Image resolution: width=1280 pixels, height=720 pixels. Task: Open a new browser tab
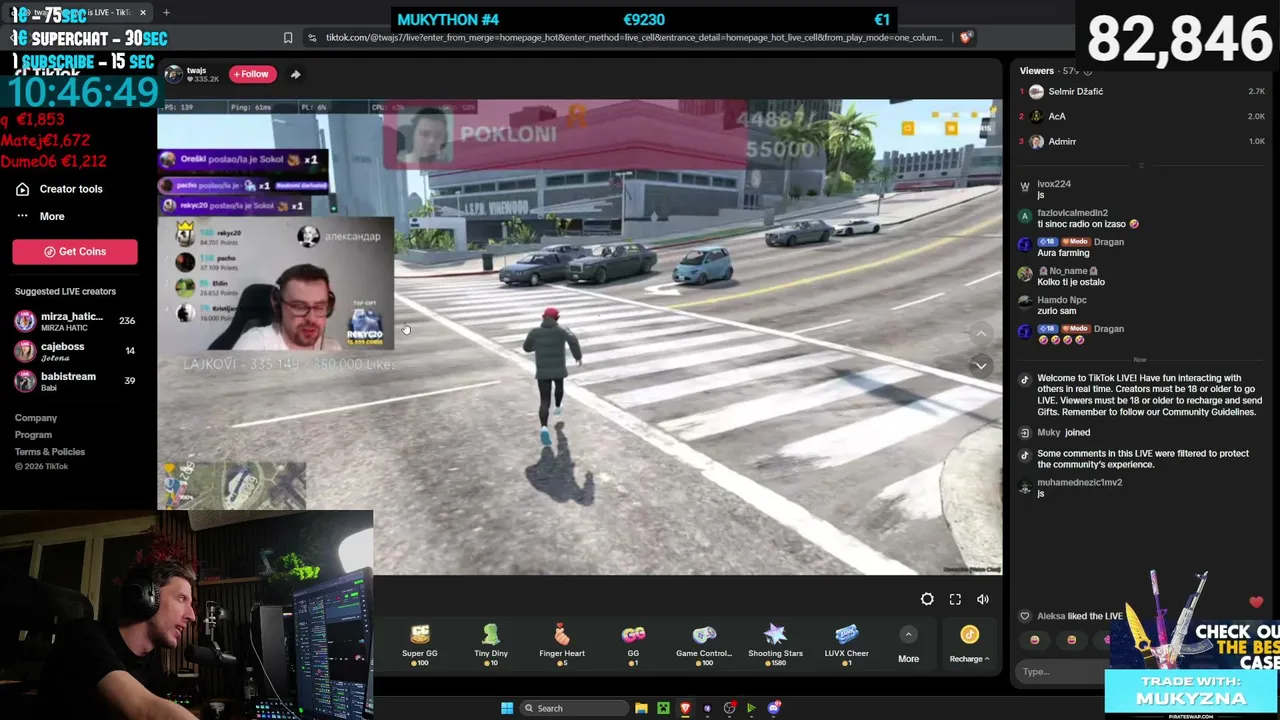point(166,12)
